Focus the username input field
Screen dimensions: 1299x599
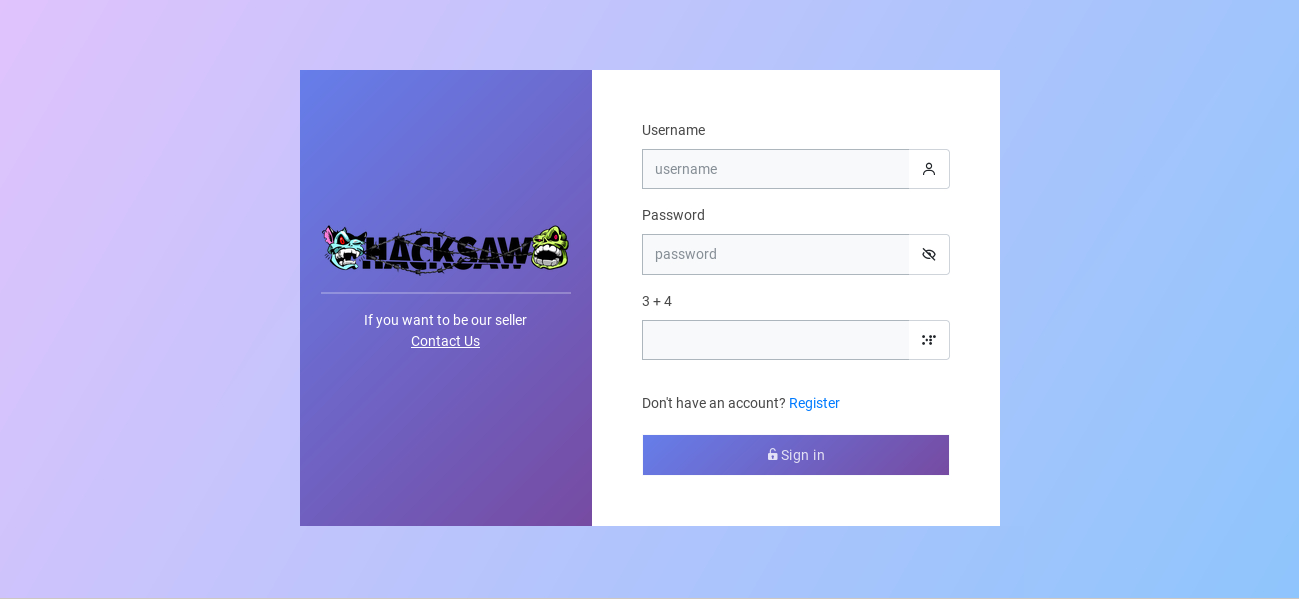point(776,169)
